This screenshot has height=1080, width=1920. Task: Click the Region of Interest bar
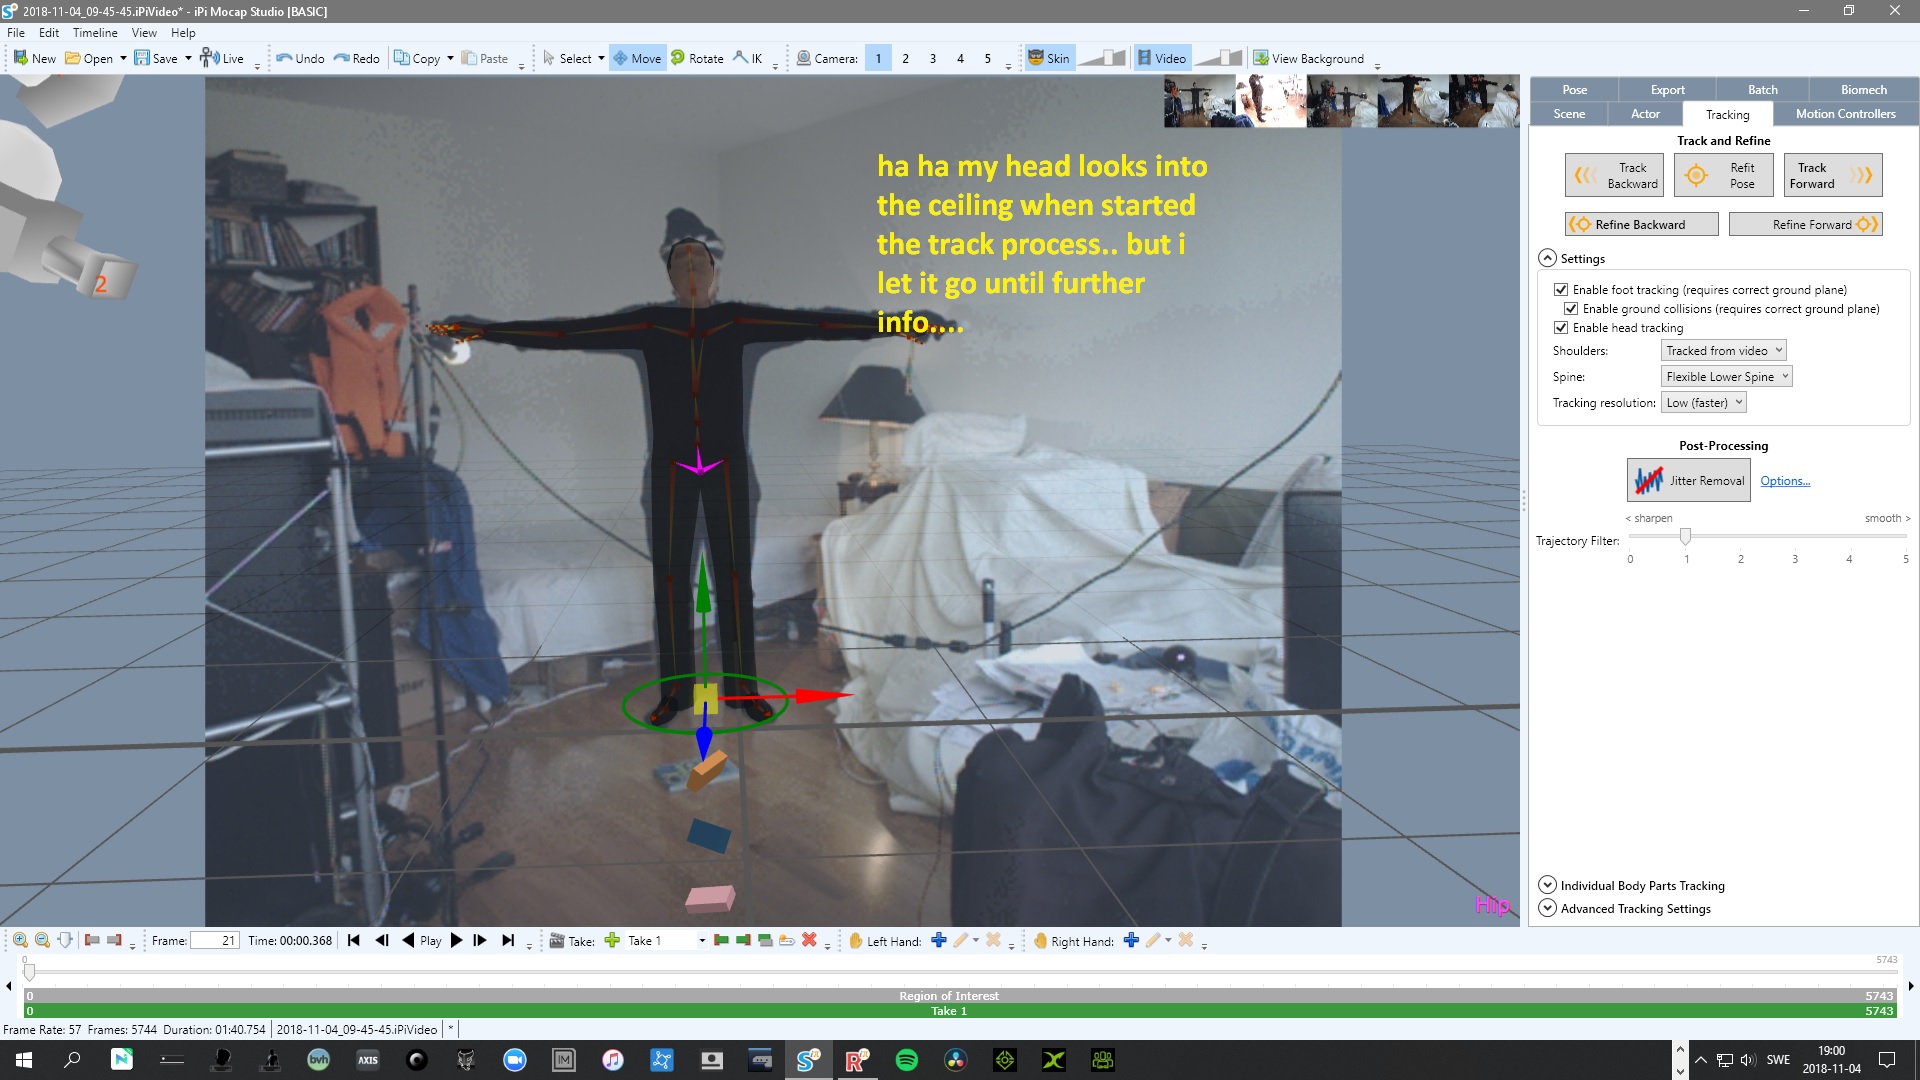(x=959, y=996)
